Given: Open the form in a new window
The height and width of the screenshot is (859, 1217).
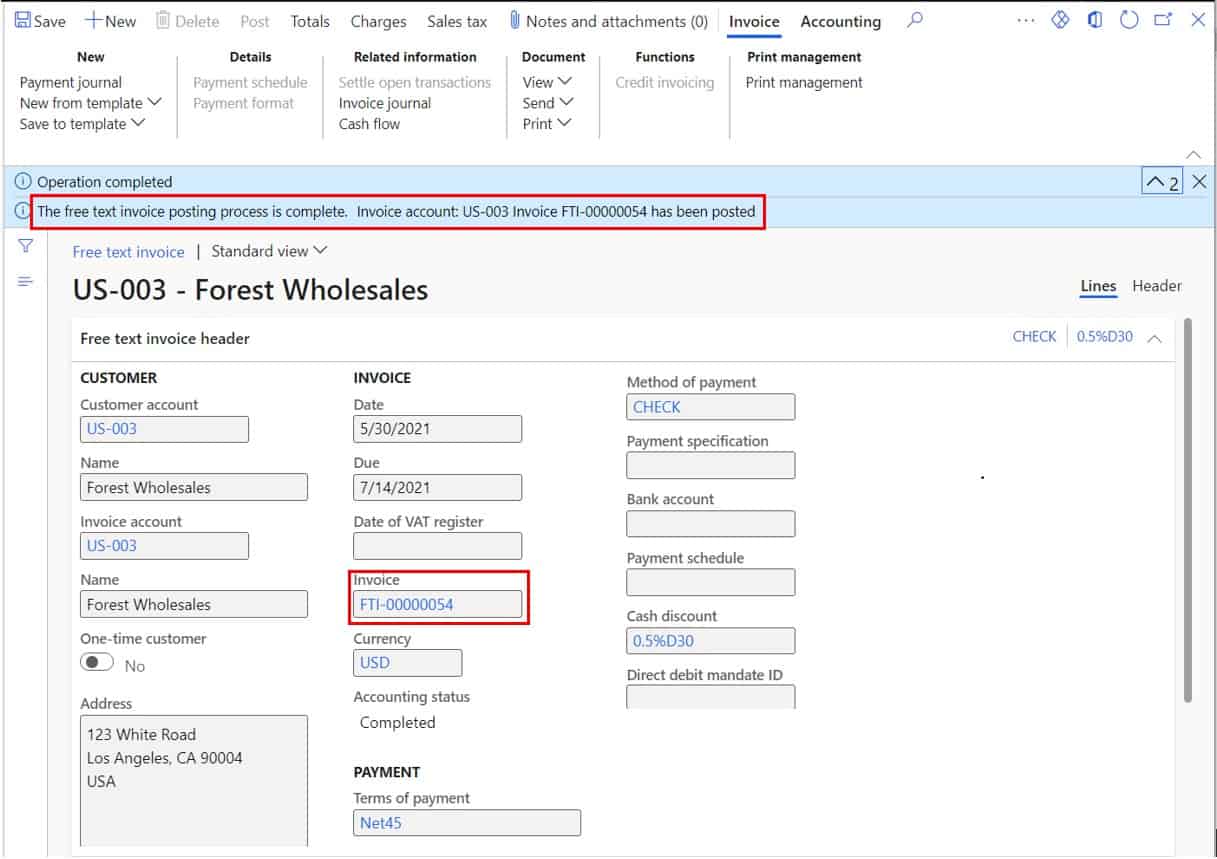Looking at the screenshot, I should click(1163, 19).
